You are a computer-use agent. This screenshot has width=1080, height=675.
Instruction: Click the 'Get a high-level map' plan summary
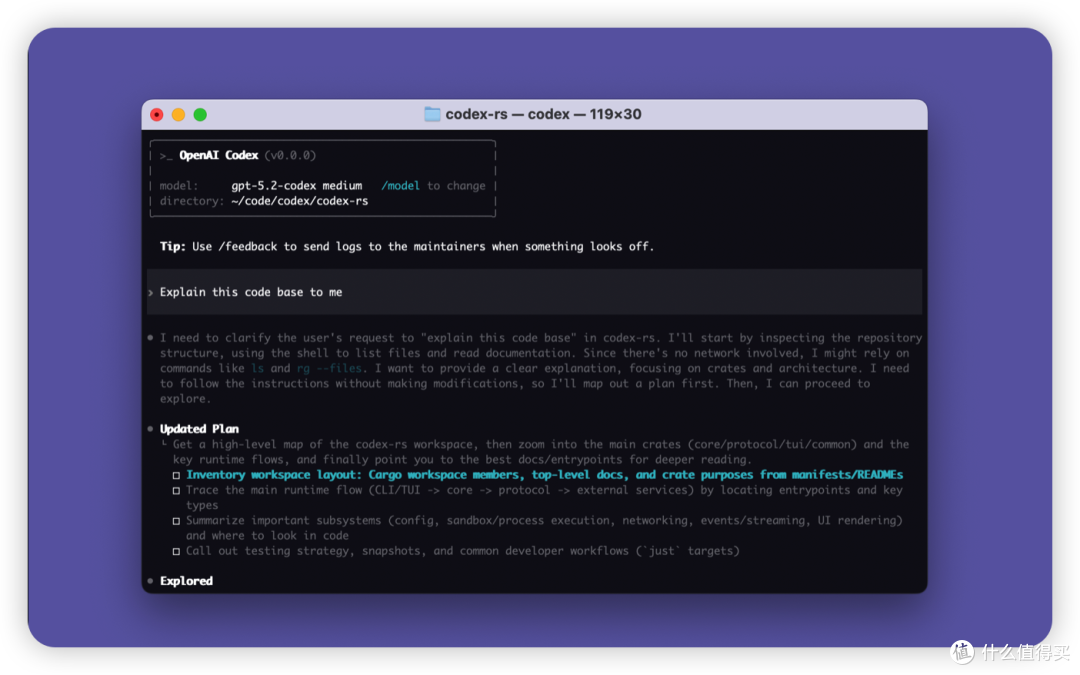pos(541,452)
